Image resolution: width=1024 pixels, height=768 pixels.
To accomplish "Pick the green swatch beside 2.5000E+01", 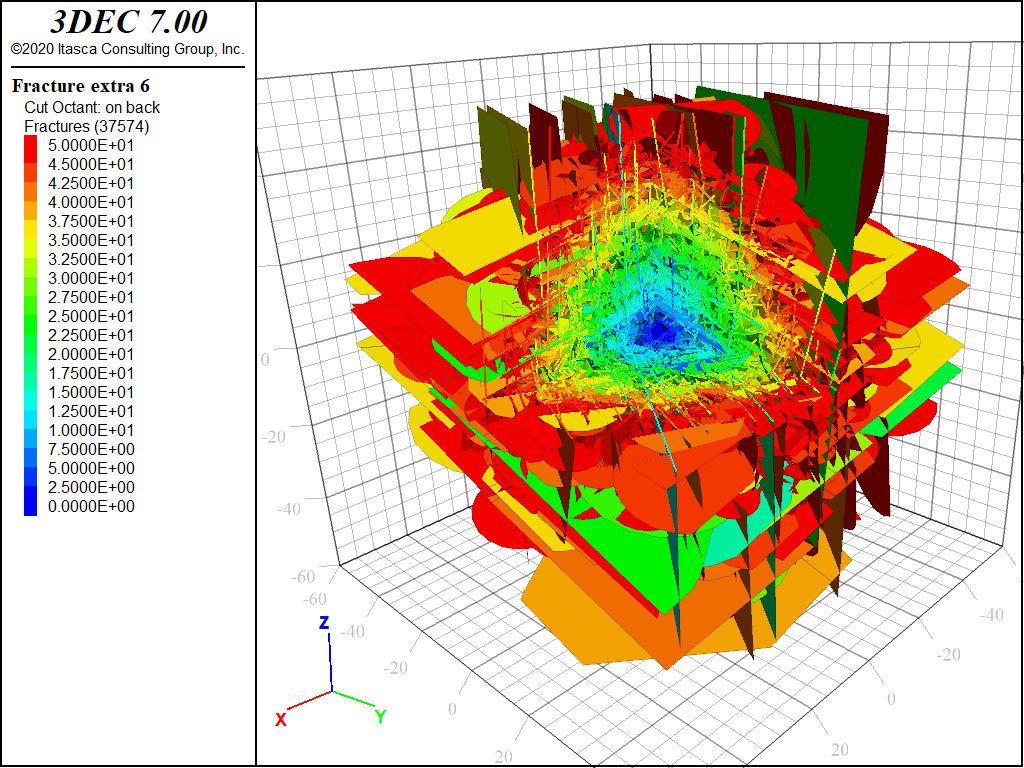I will click(x=31, y=316).
